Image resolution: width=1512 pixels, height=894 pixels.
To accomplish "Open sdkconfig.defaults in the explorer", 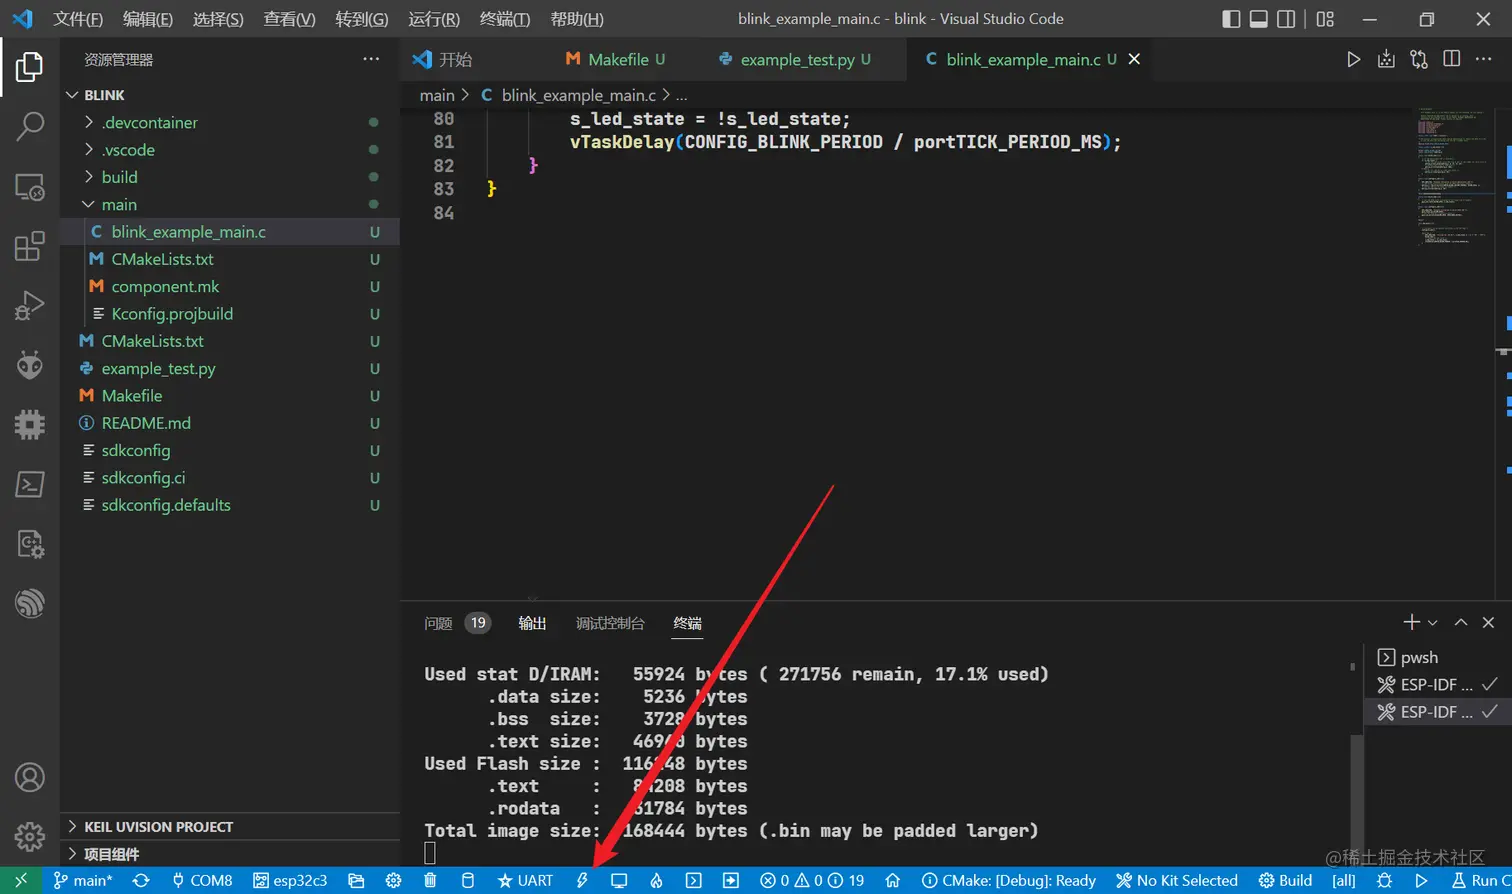I will [x=230, y=505].
